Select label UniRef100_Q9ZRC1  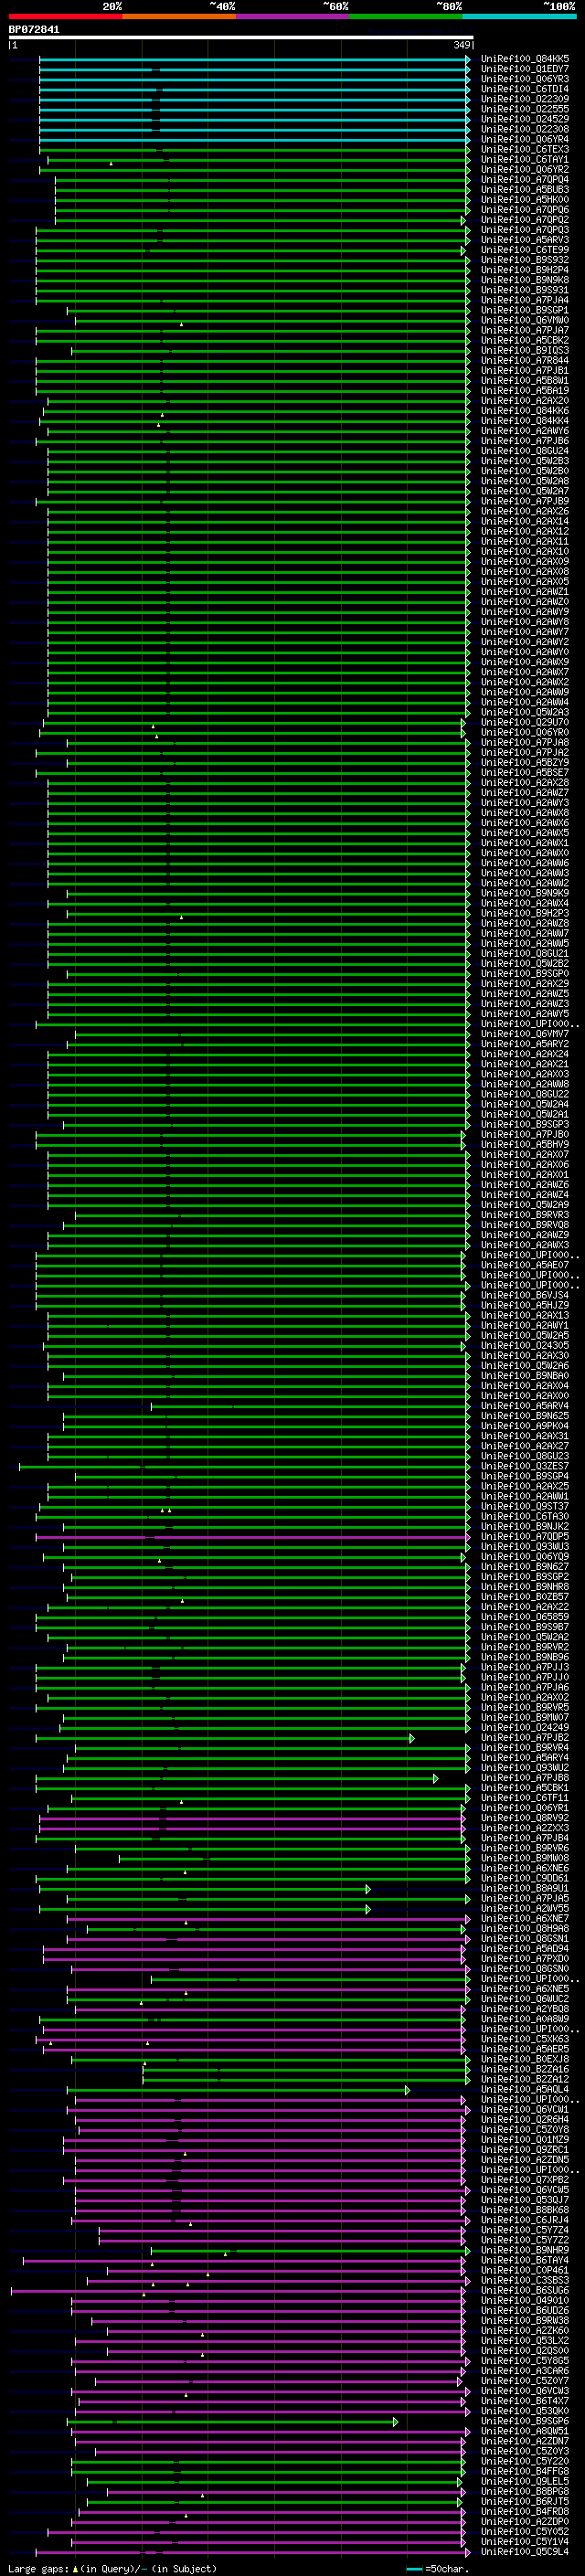(x=524, y=2149)
